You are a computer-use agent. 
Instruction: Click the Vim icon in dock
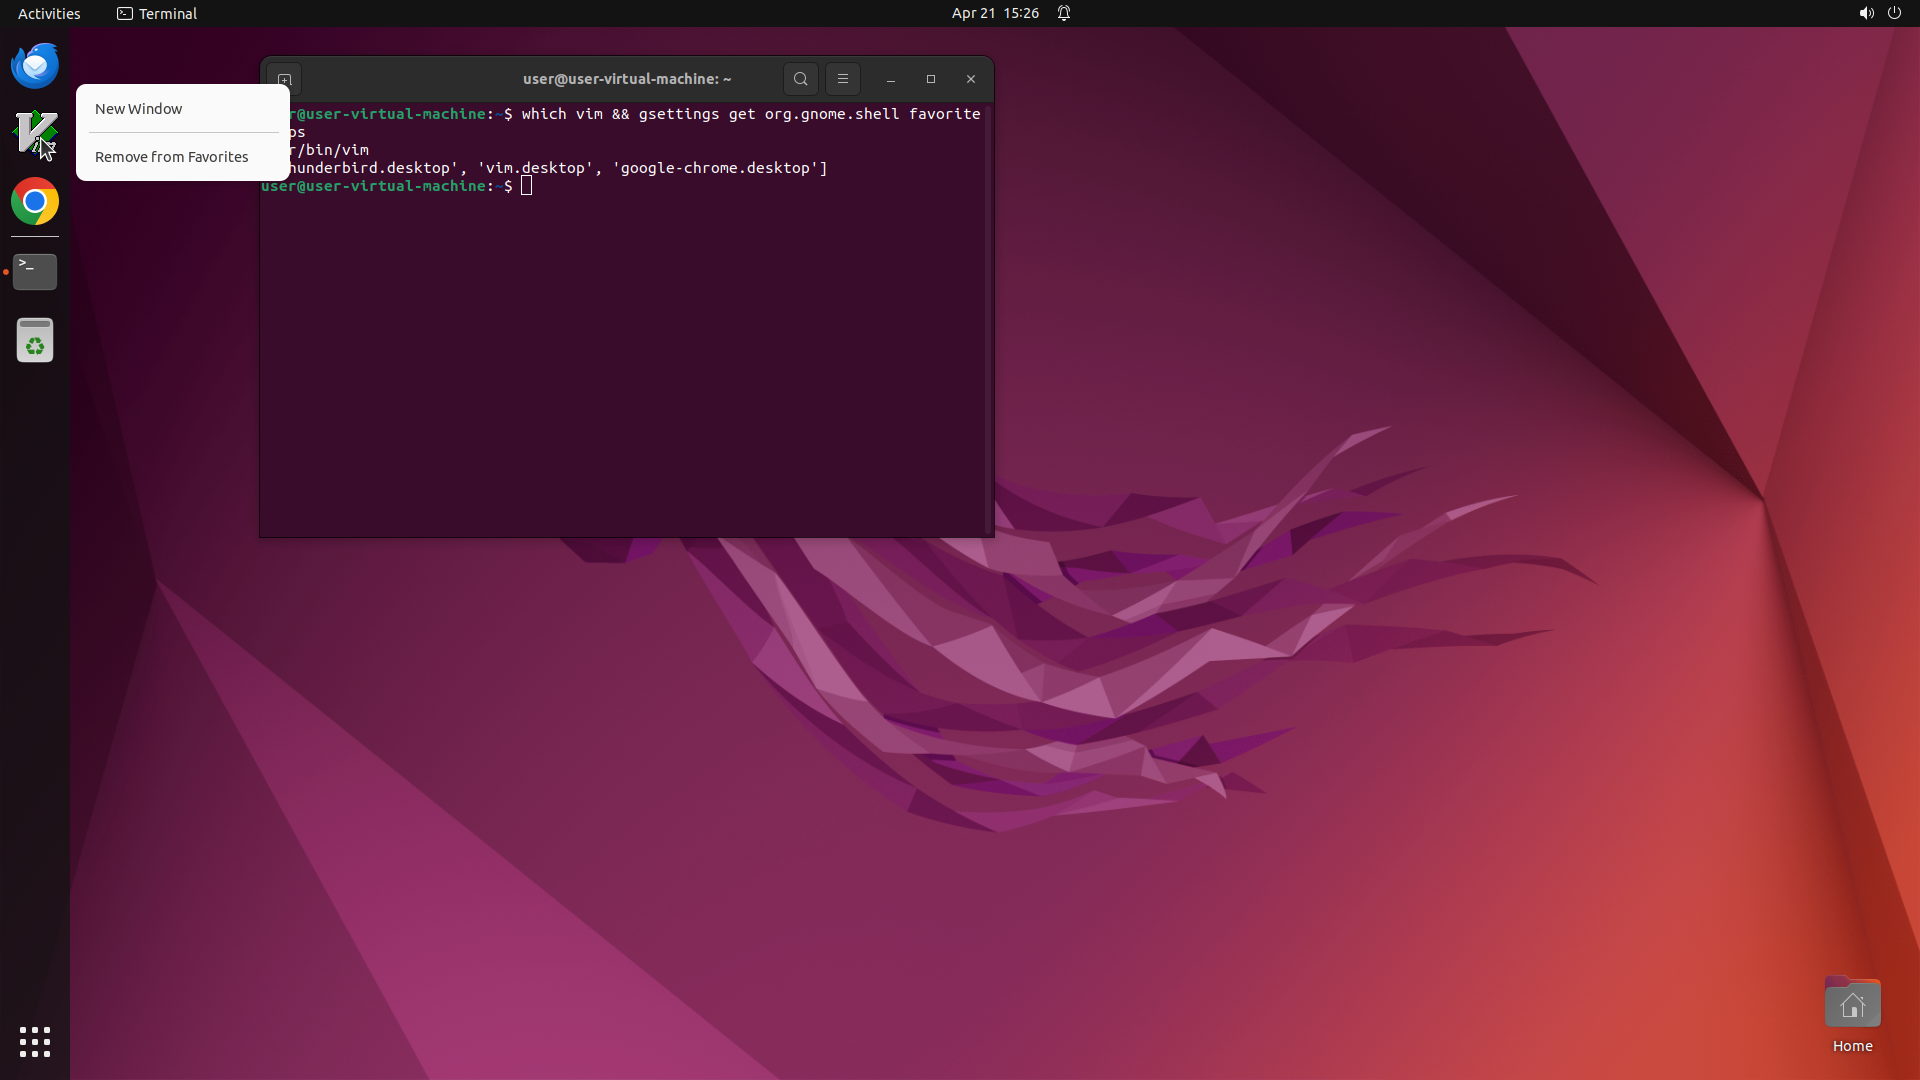point(35,133)
